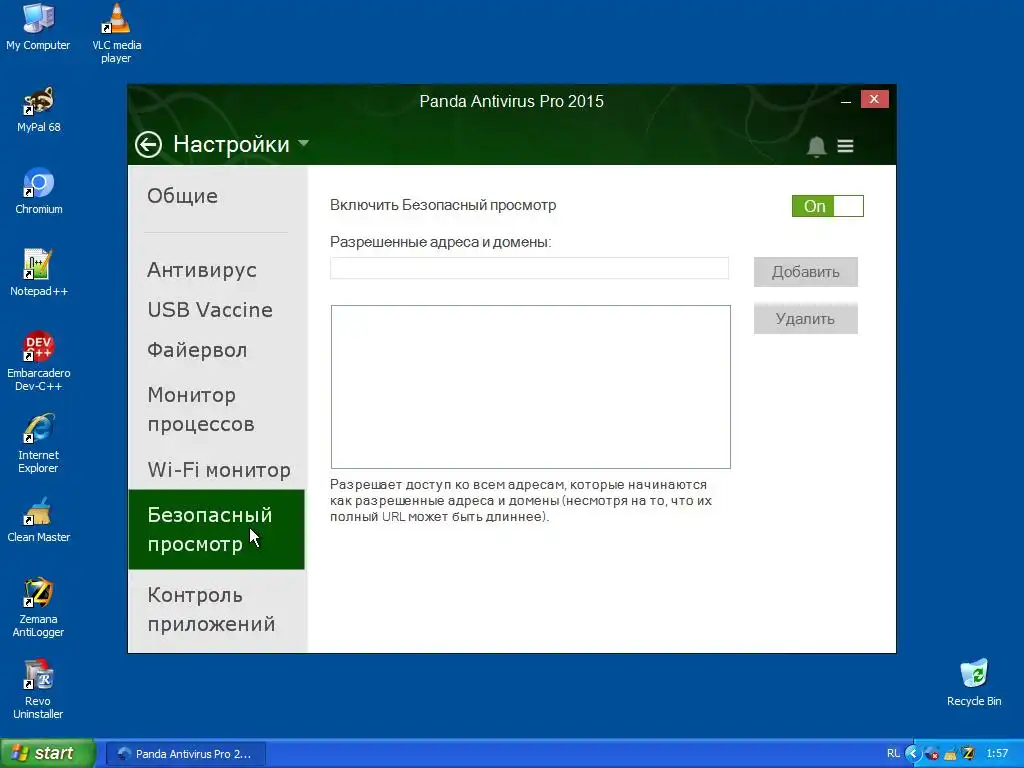
Task: Minimize the Panda Antivirus window
Action: 846,100
